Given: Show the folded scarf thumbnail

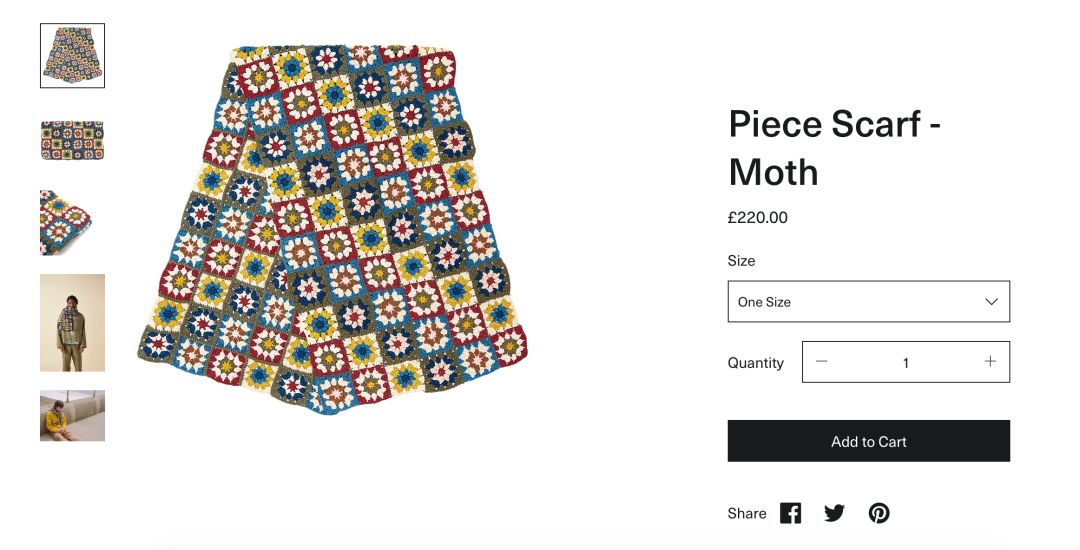Looking at the screenshot, I should pos(72,222).
